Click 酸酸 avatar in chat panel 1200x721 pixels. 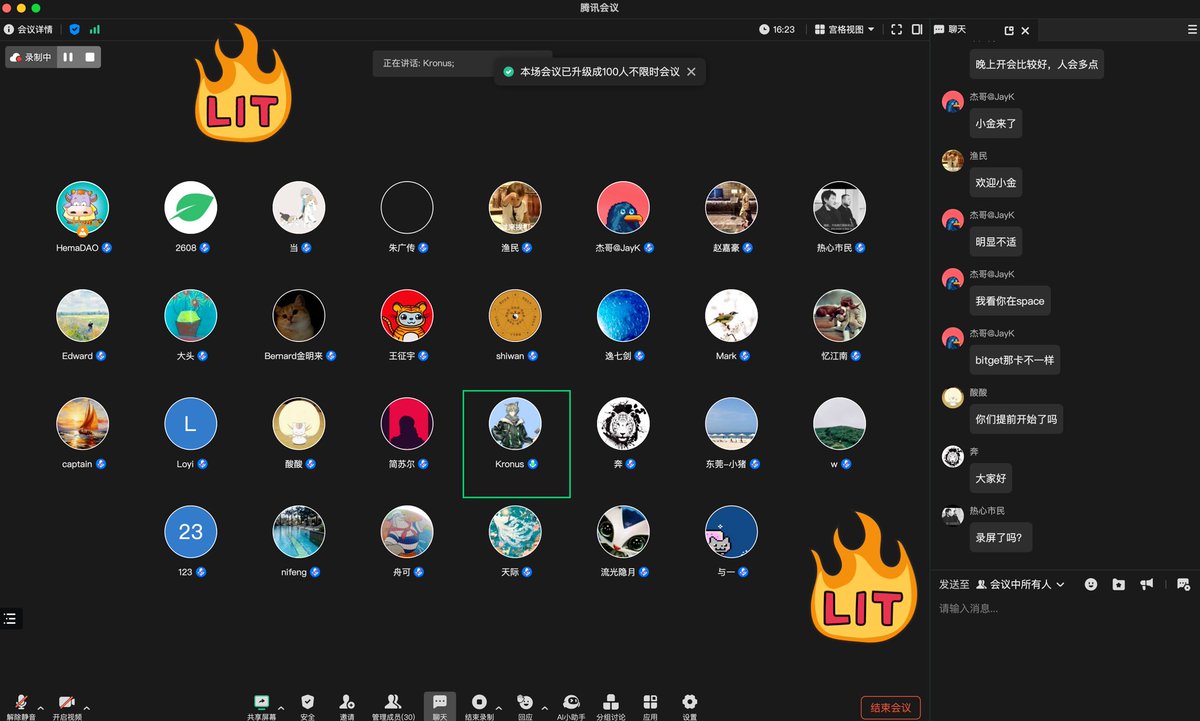tap(953, 397)
